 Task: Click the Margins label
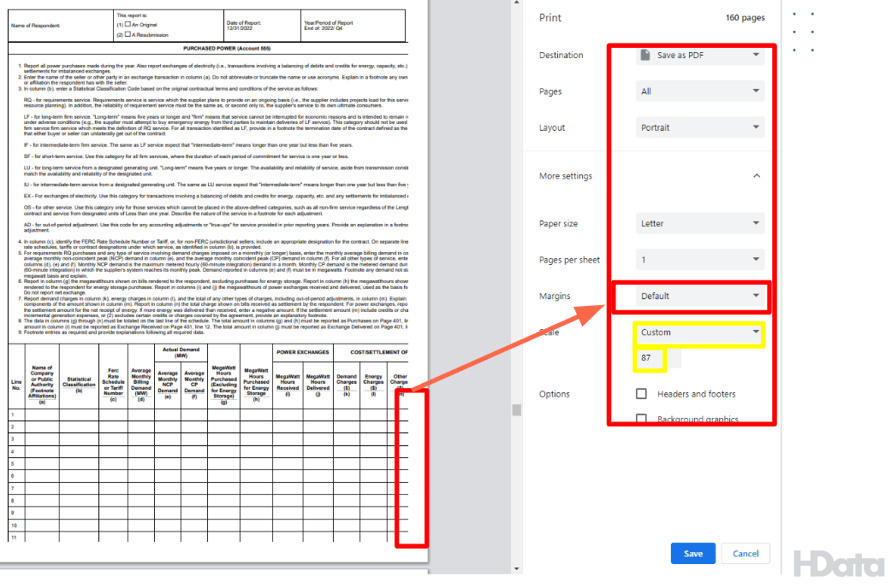click(x=555, y=296)
